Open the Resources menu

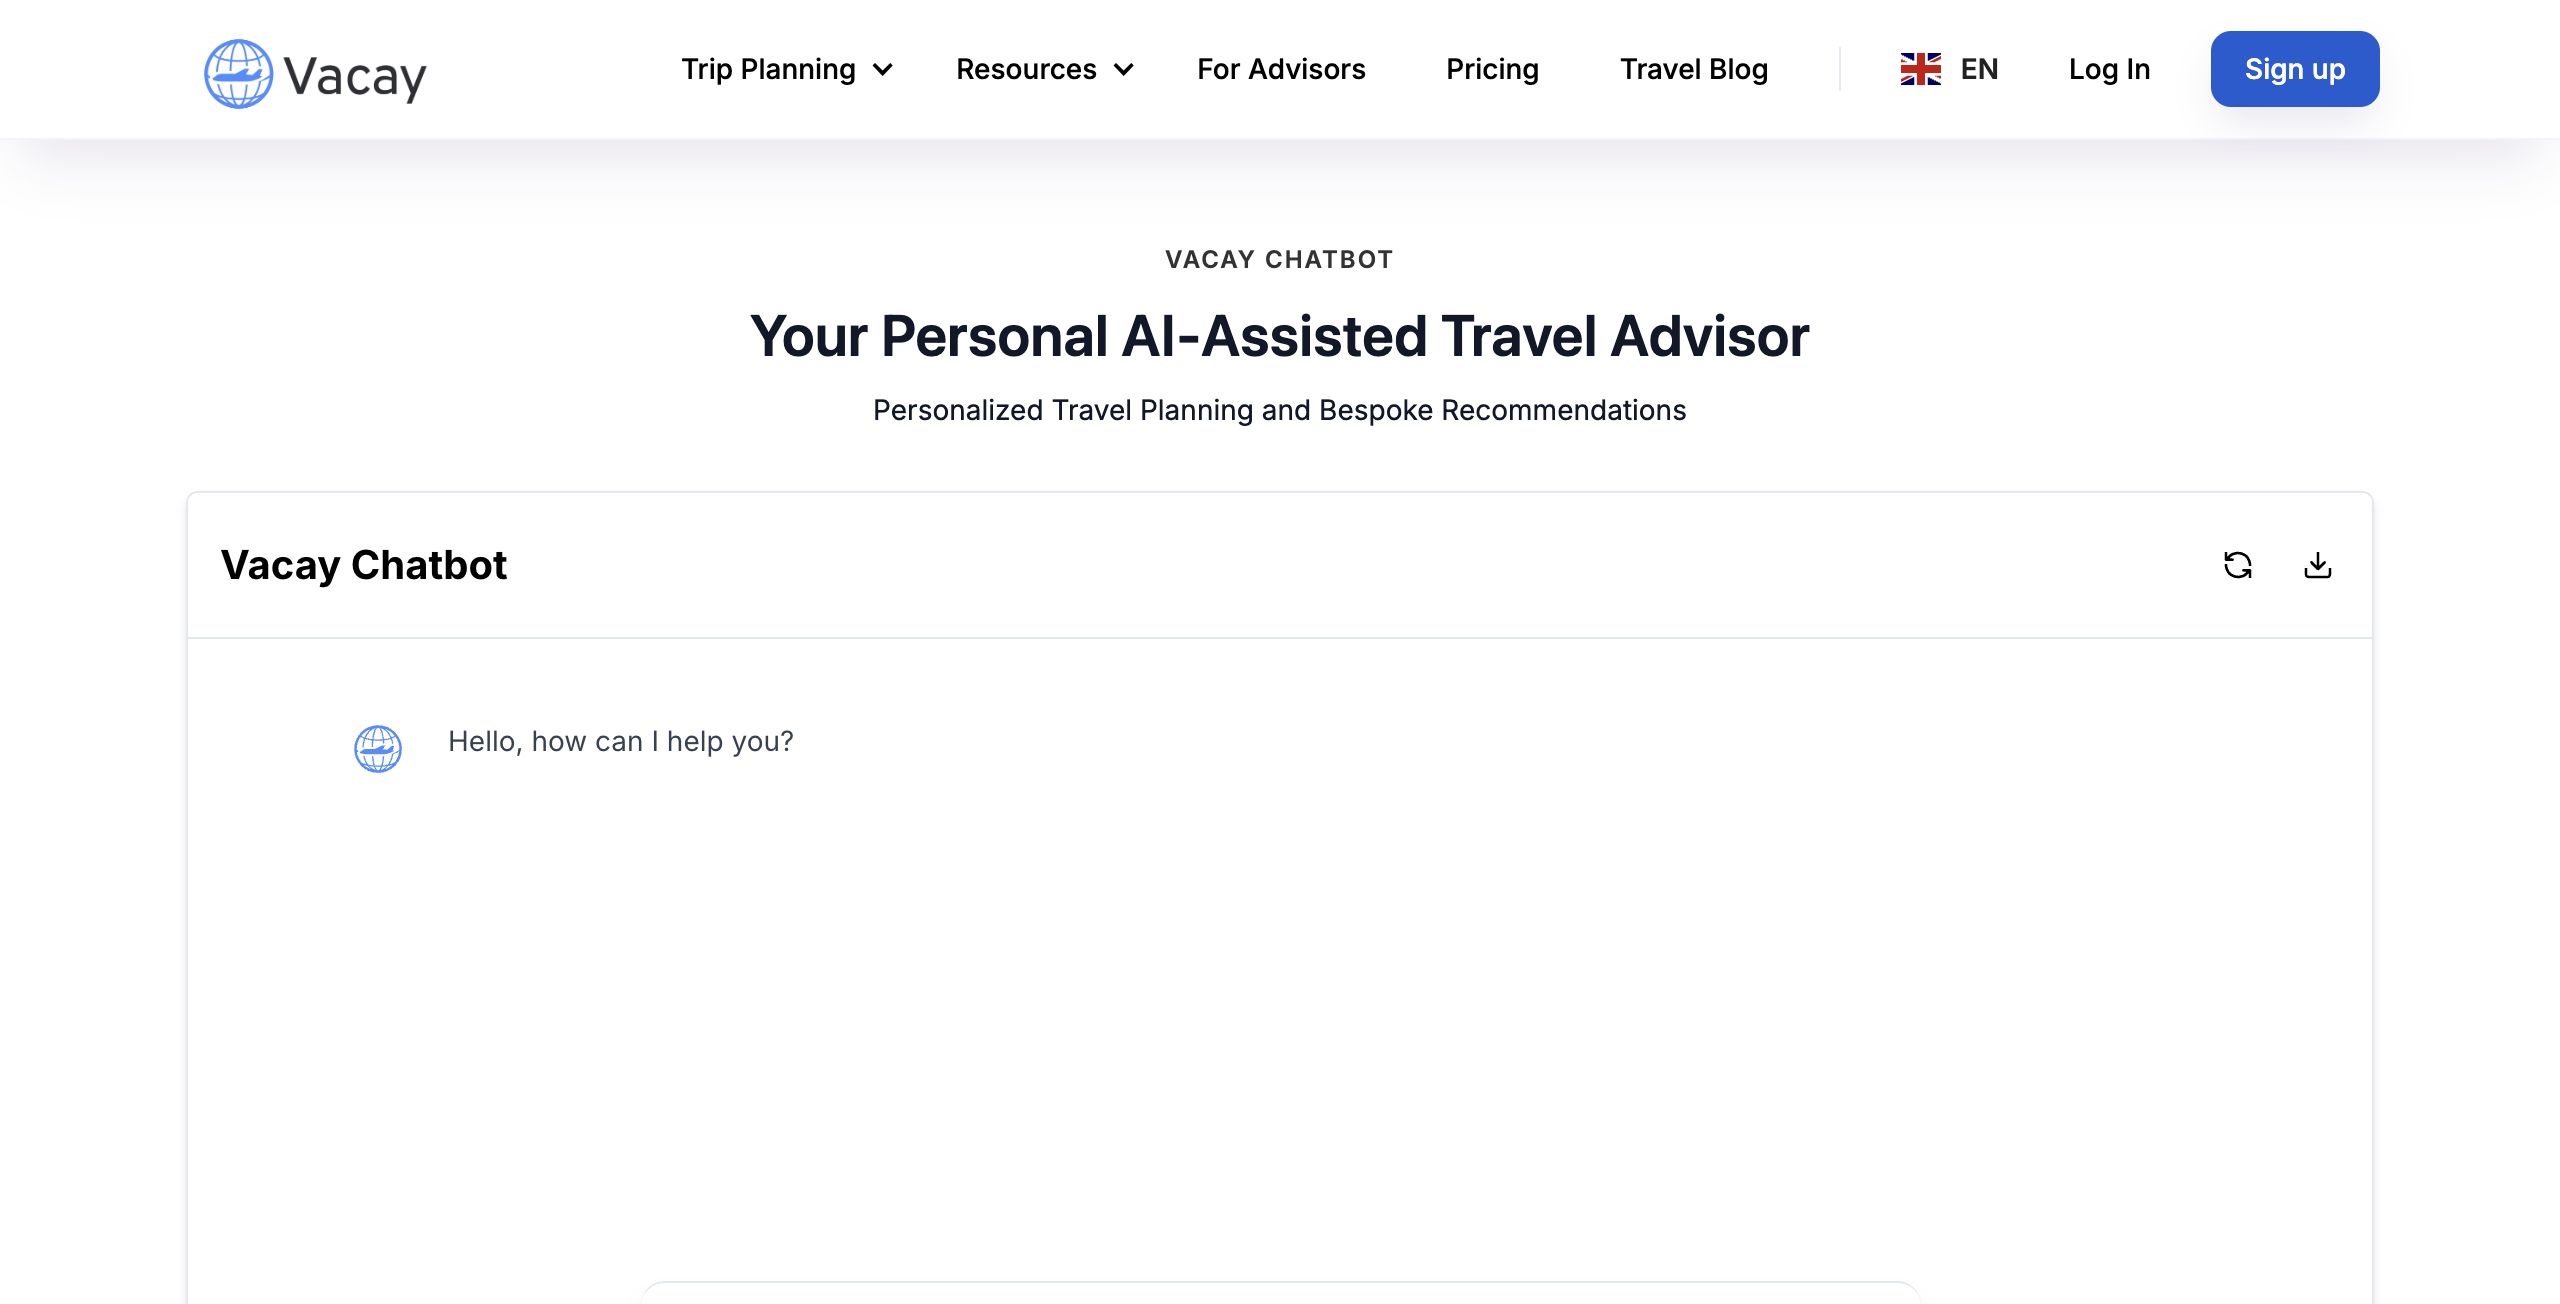click(1026, 69)
